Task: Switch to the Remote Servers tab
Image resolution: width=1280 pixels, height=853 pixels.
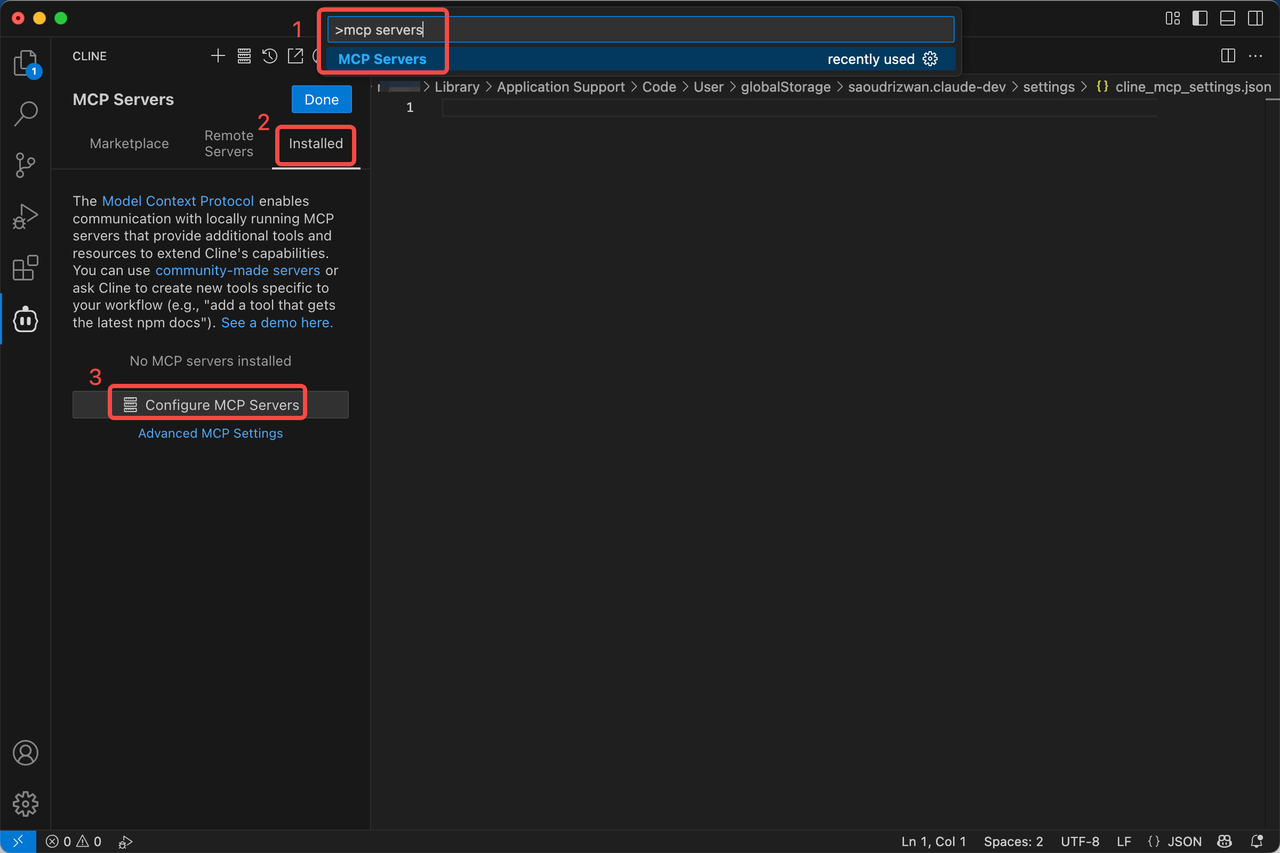Action: click(229, 143)
